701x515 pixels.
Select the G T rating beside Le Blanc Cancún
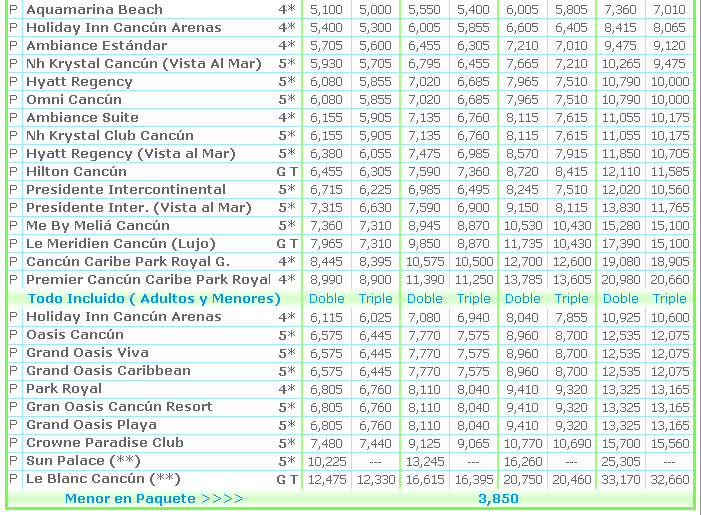tap(287, 480)
